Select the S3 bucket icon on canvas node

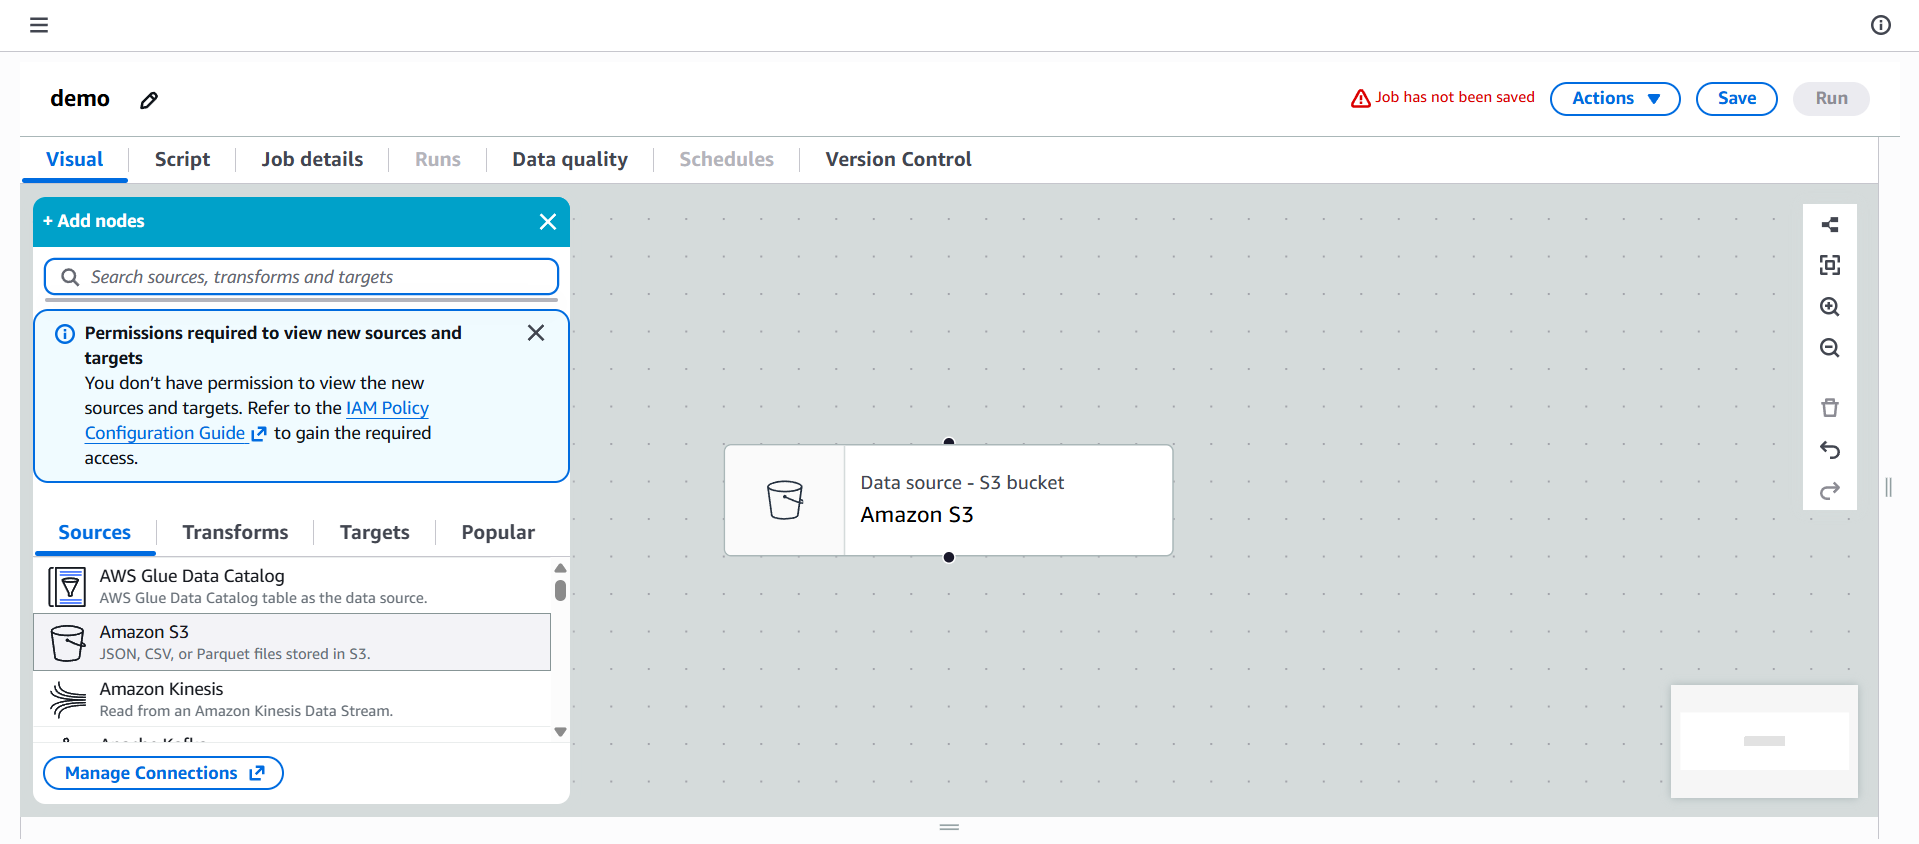click(785, 500)
